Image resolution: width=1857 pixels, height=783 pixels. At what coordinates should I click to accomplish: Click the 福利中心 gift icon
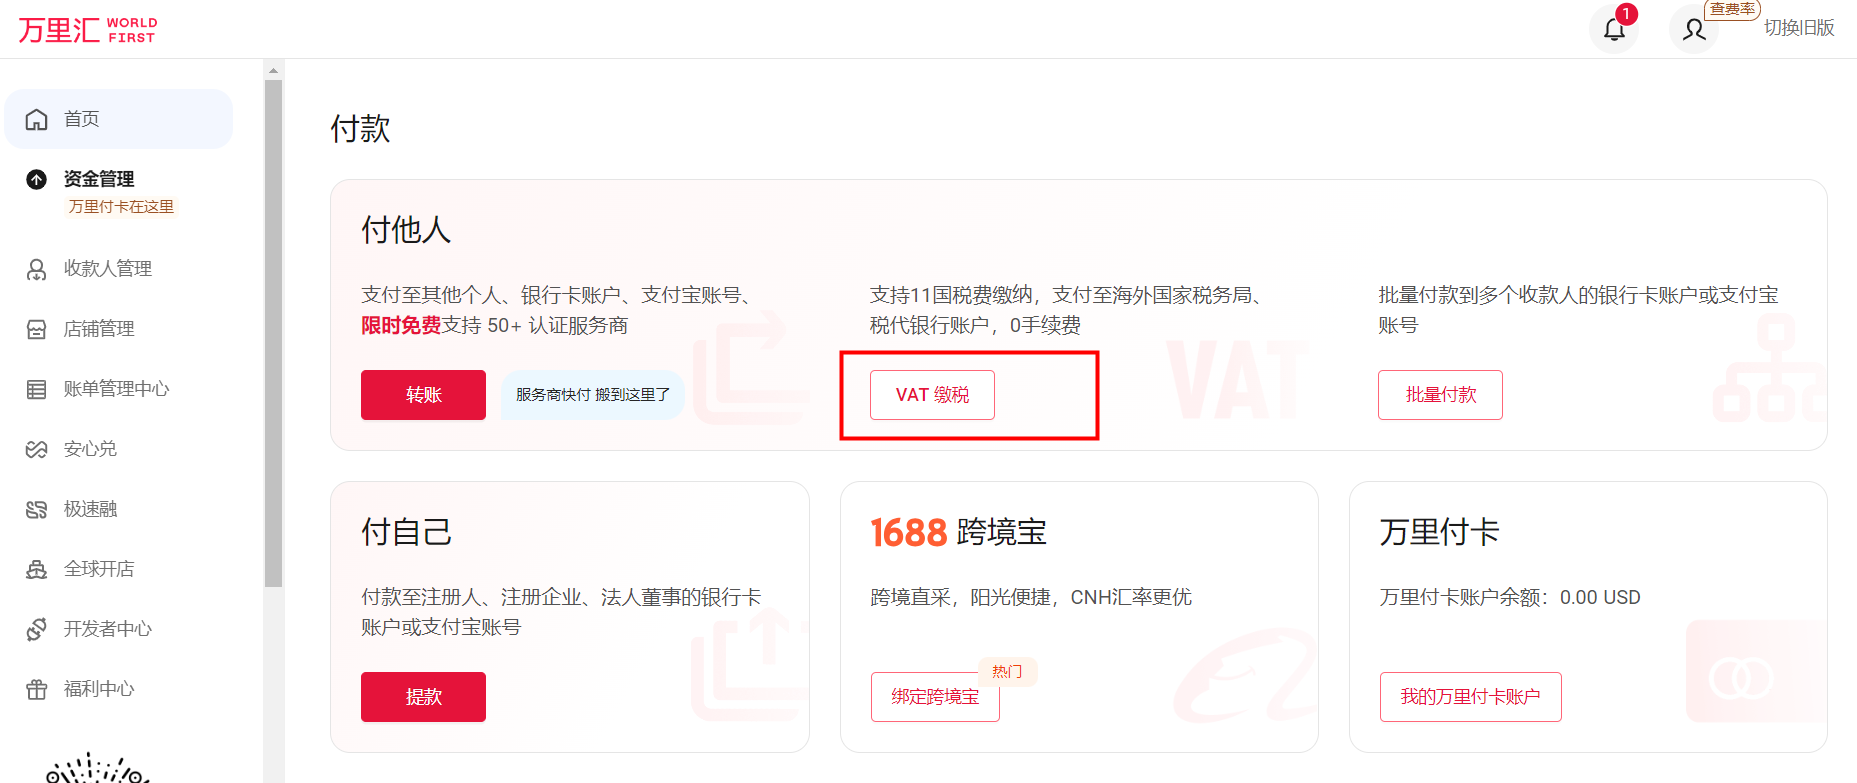click(x=37, y=689)
